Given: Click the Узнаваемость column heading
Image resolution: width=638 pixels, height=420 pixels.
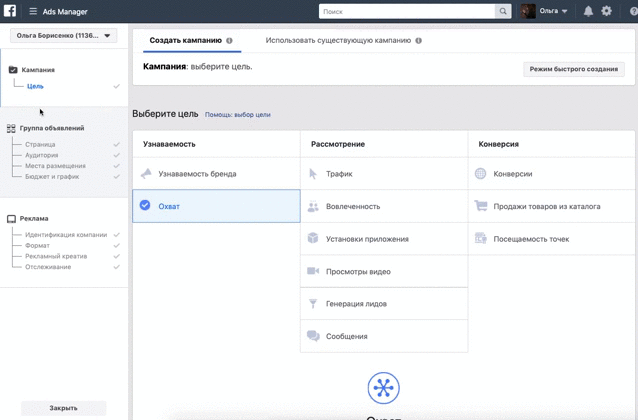Looking at the screenshot, I should pos(169,144).
